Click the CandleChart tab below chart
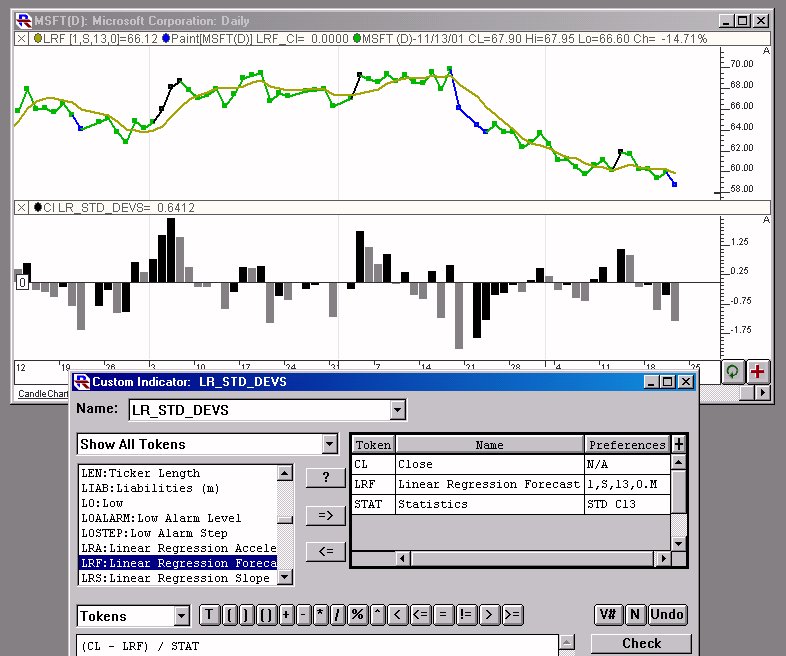Viewport: 786px width, 656px height. pos(43,393)
